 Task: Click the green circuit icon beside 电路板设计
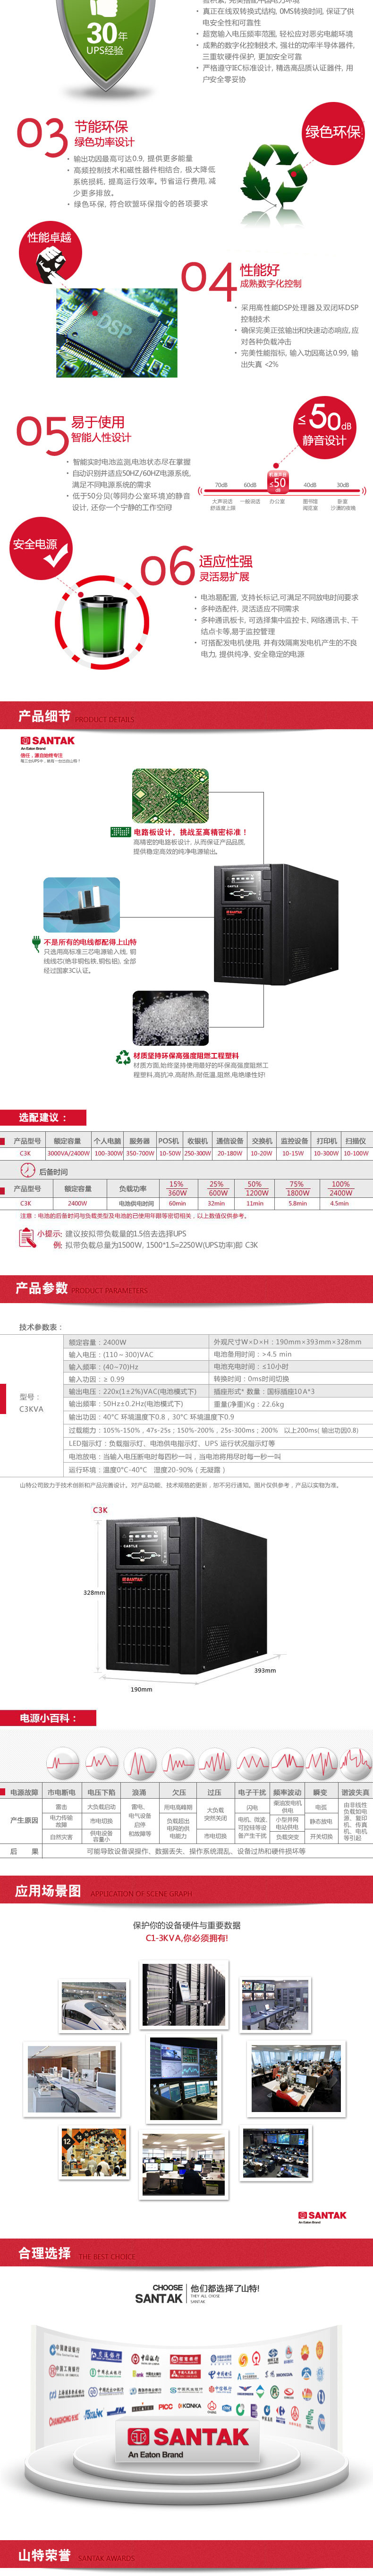(x=122, y=831)
